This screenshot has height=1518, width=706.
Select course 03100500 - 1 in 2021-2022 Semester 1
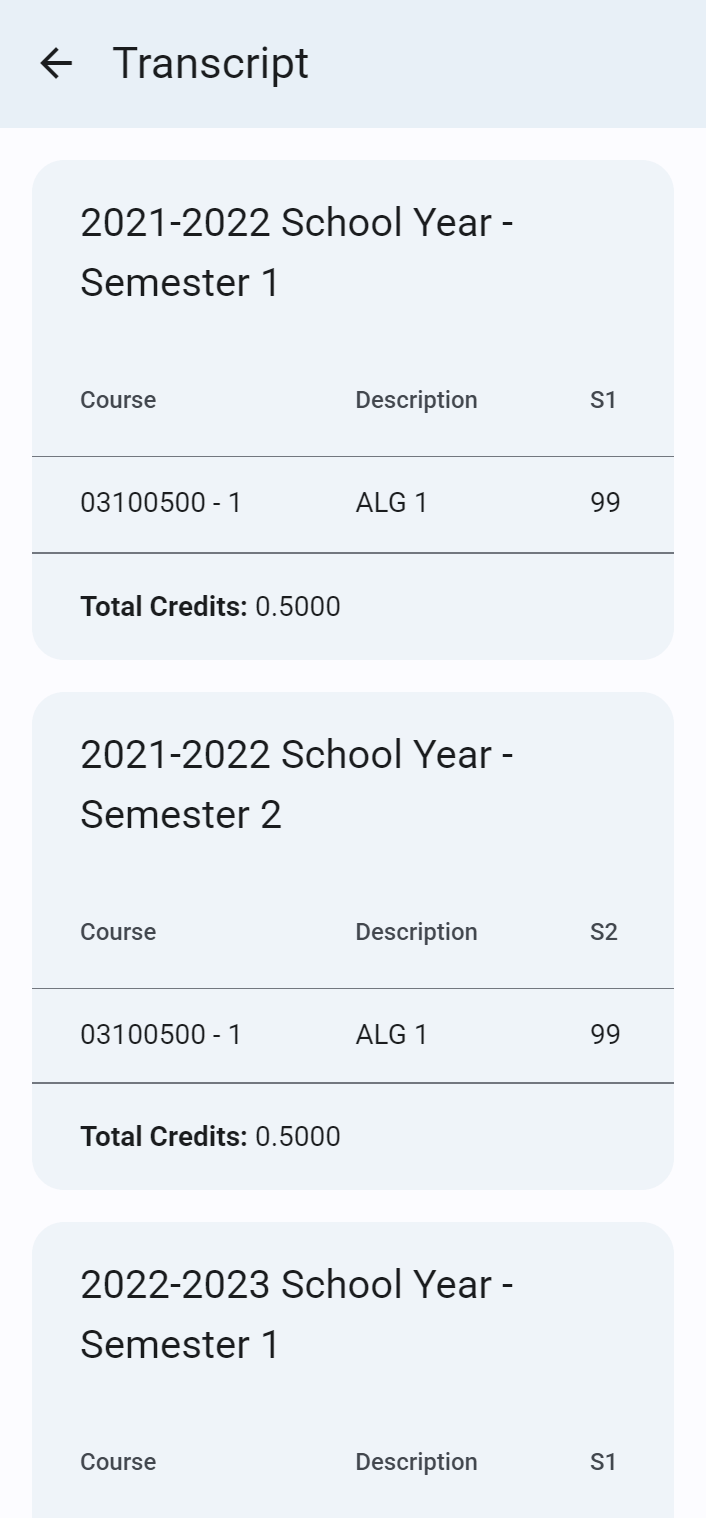coord(160,502)
